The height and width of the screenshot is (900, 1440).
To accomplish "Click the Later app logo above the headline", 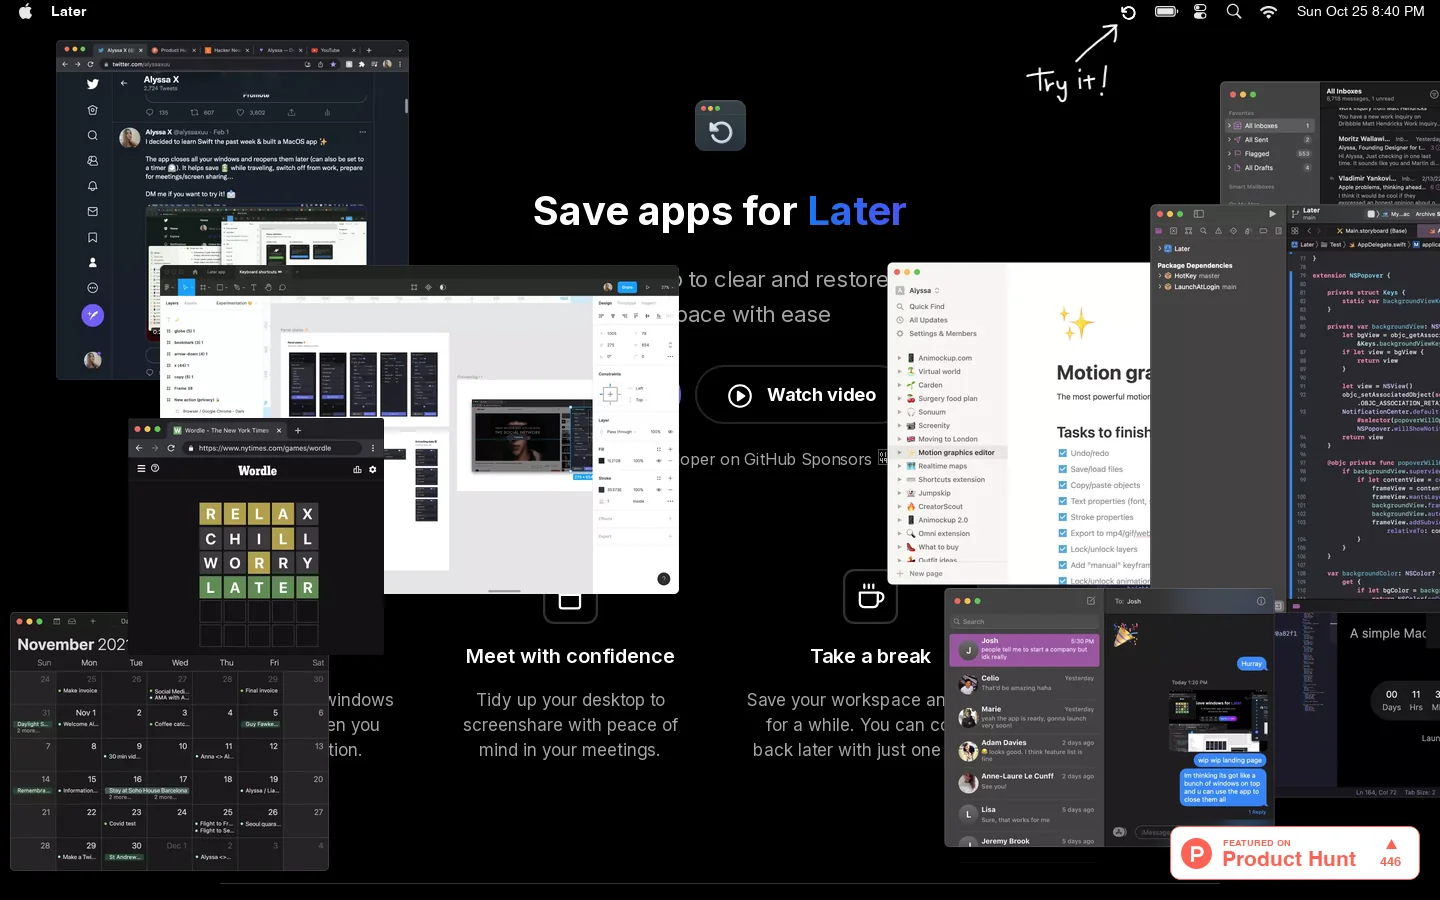I will click(720, 126).
